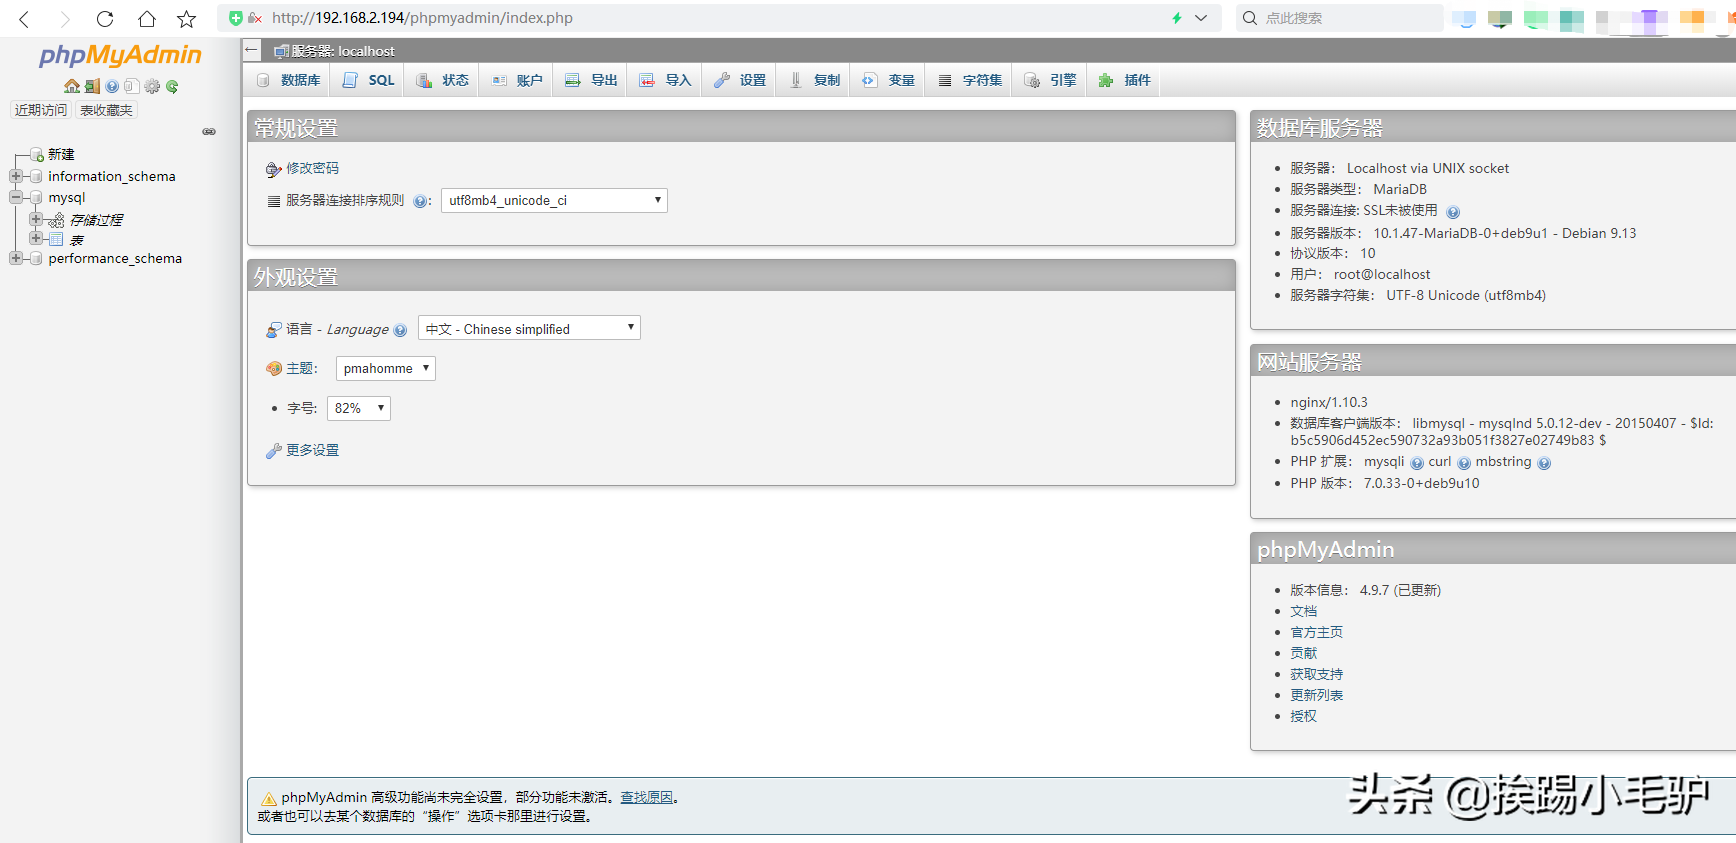Click help icon after curl extension
This screenshot has height=843, width=1736.
tap(1464, 463)
